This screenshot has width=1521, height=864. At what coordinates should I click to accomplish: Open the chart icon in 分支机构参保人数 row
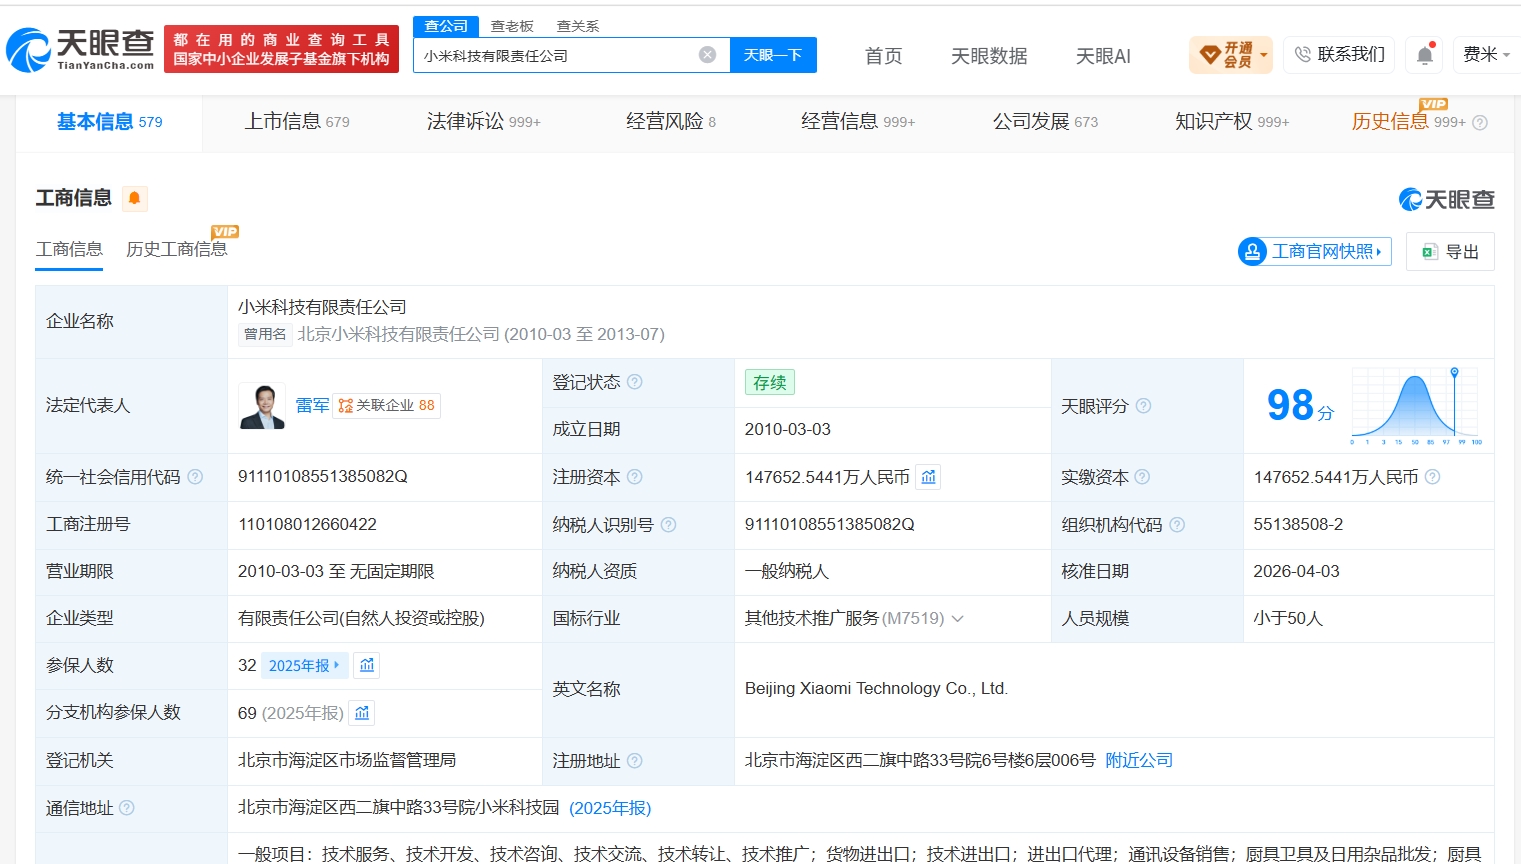coord(362,713)
